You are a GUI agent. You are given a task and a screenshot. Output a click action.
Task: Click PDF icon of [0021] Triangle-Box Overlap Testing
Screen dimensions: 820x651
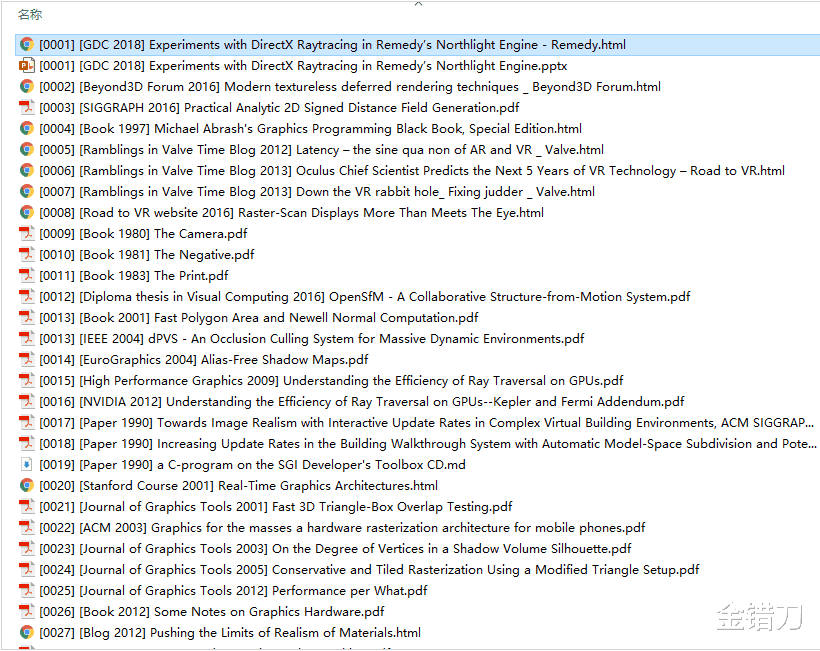27,506
